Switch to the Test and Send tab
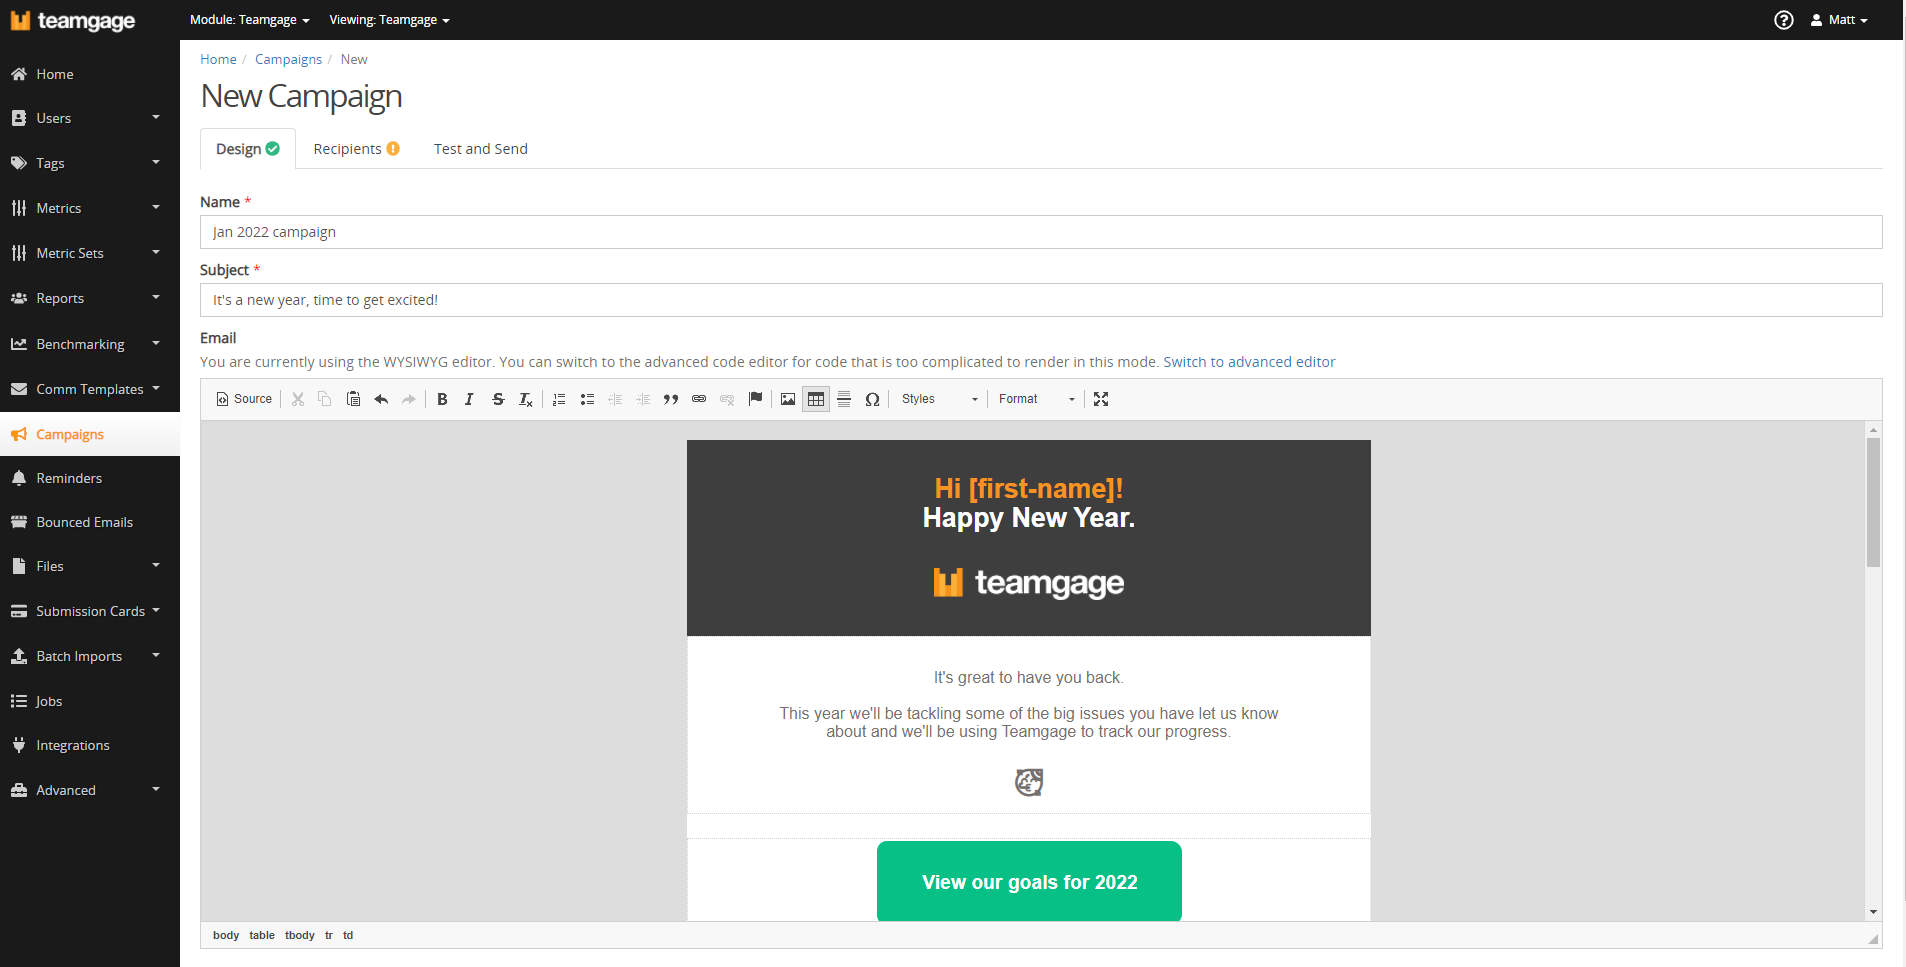The image size is (1906, 967). pyautogui.click(x=481, y=149)
